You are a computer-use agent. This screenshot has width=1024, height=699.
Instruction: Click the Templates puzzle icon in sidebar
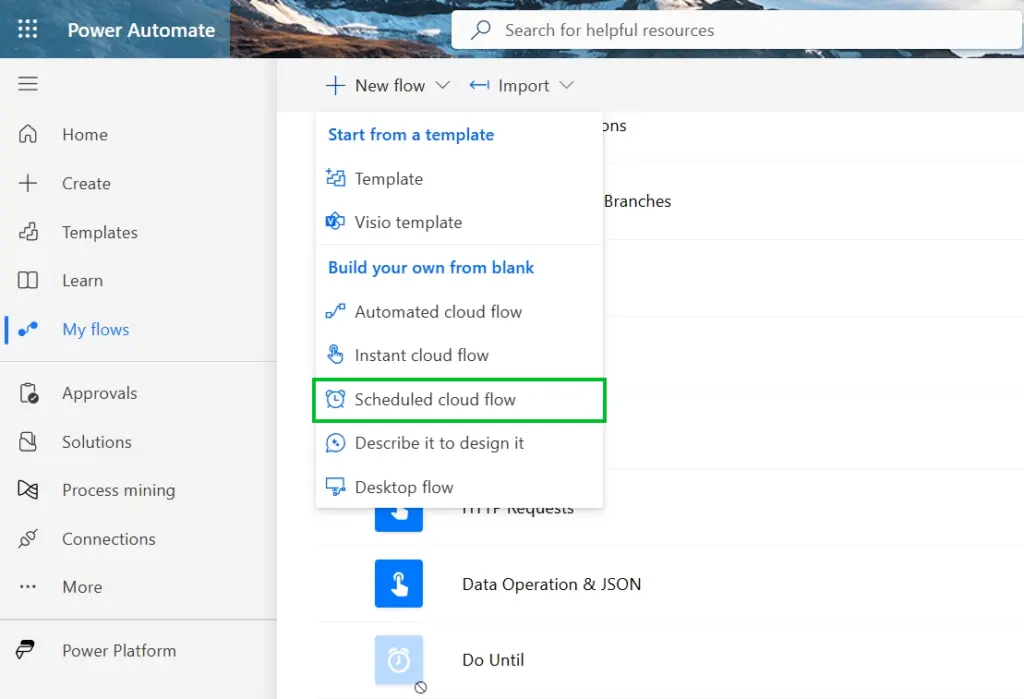click(27, 232)
